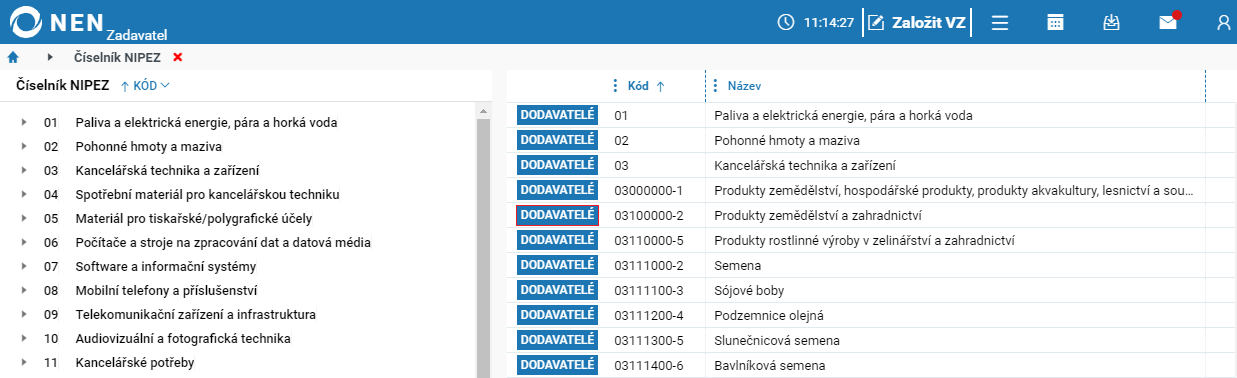Click DODAVATELÉ button for Slunečnicová semena
Image resolution: width=1237 pixels, height=378 pixels.
pos(557,340)
